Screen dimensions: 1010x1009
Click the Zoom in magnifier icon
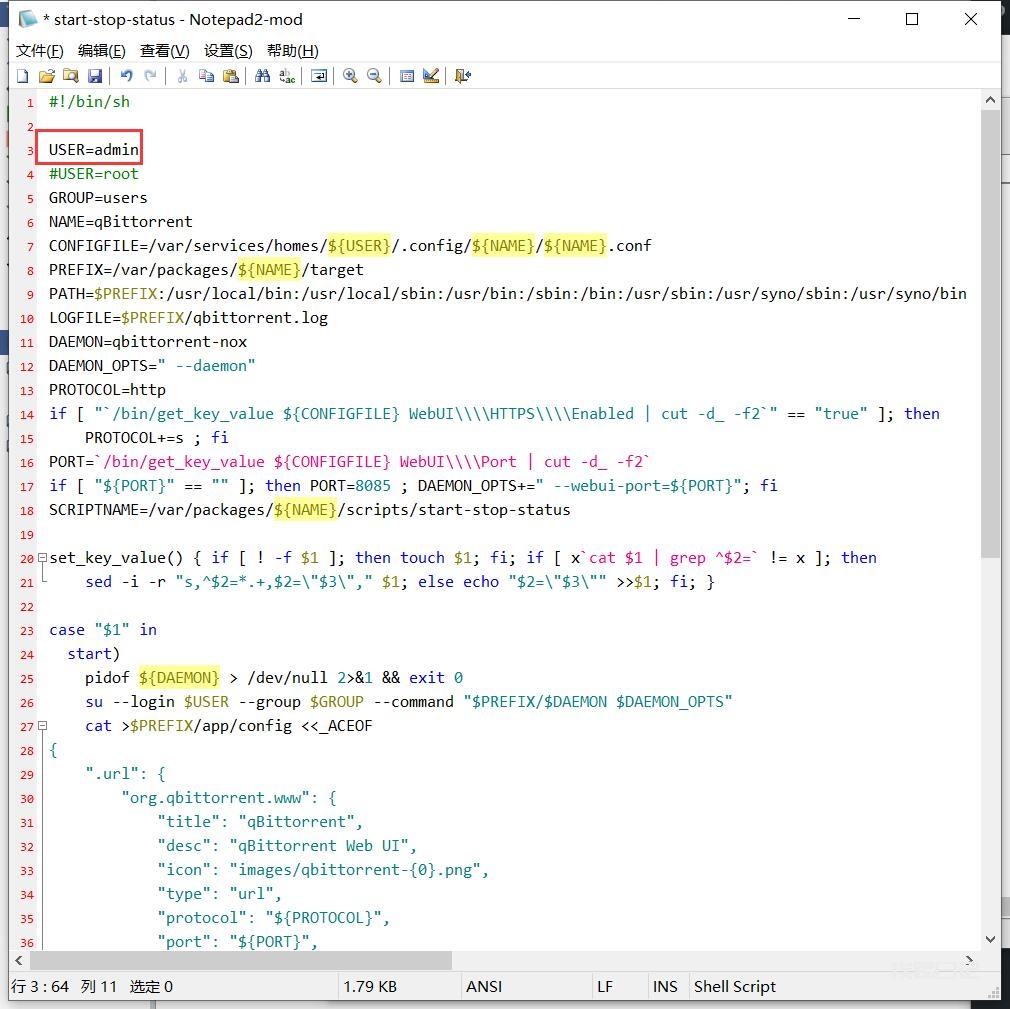[350, 76]
